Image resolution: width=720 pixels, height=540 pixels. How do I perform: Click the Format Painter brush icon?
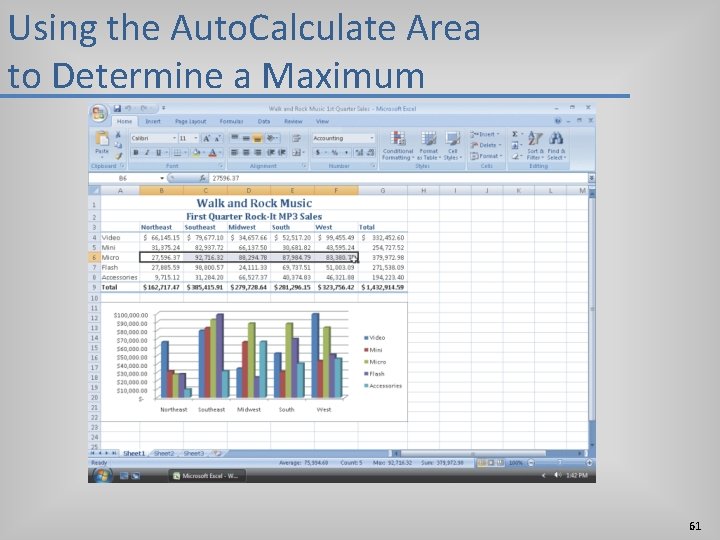pos(118,156)
